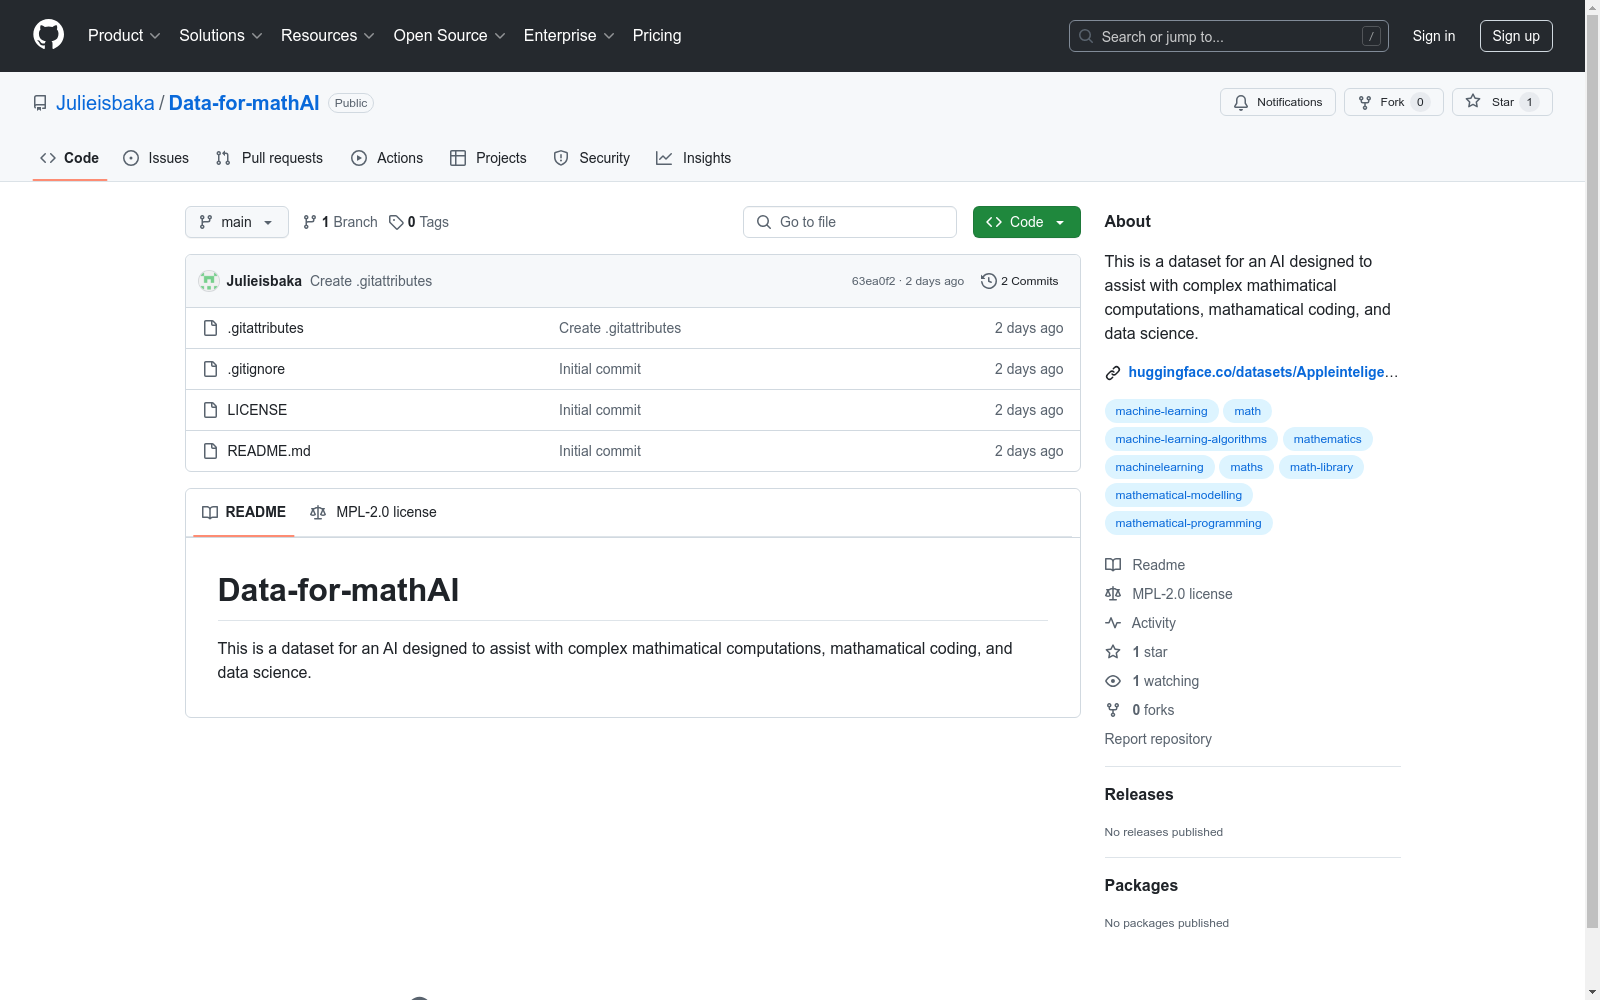Image resolution: width=1600 pixels, height=1000 pixels.
Task: Click the Go to file field
Action: point(850,222)
